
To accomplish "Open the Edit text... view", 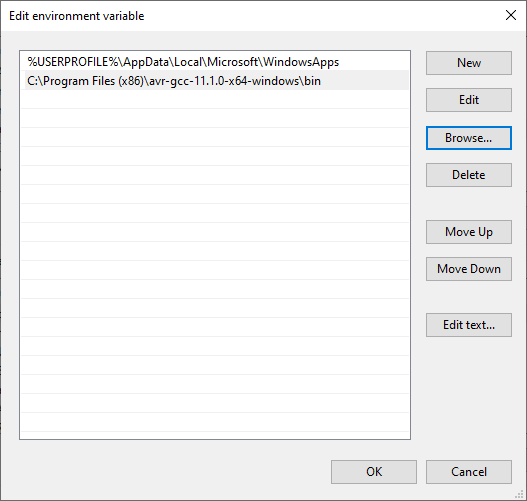I will (469, 325).
